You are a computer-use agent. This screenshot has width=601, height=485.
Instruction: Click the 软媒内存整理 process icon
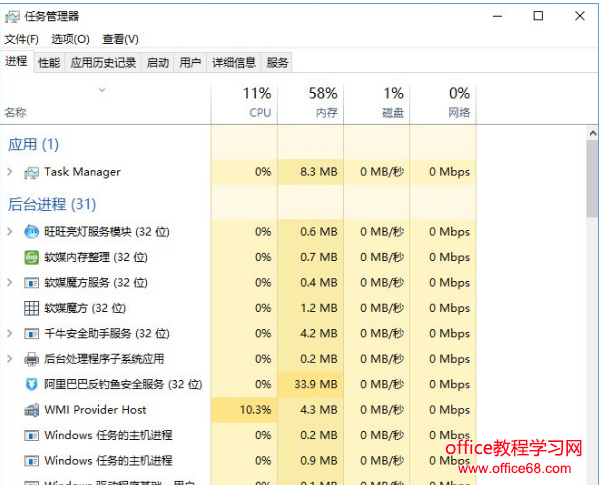31,257
